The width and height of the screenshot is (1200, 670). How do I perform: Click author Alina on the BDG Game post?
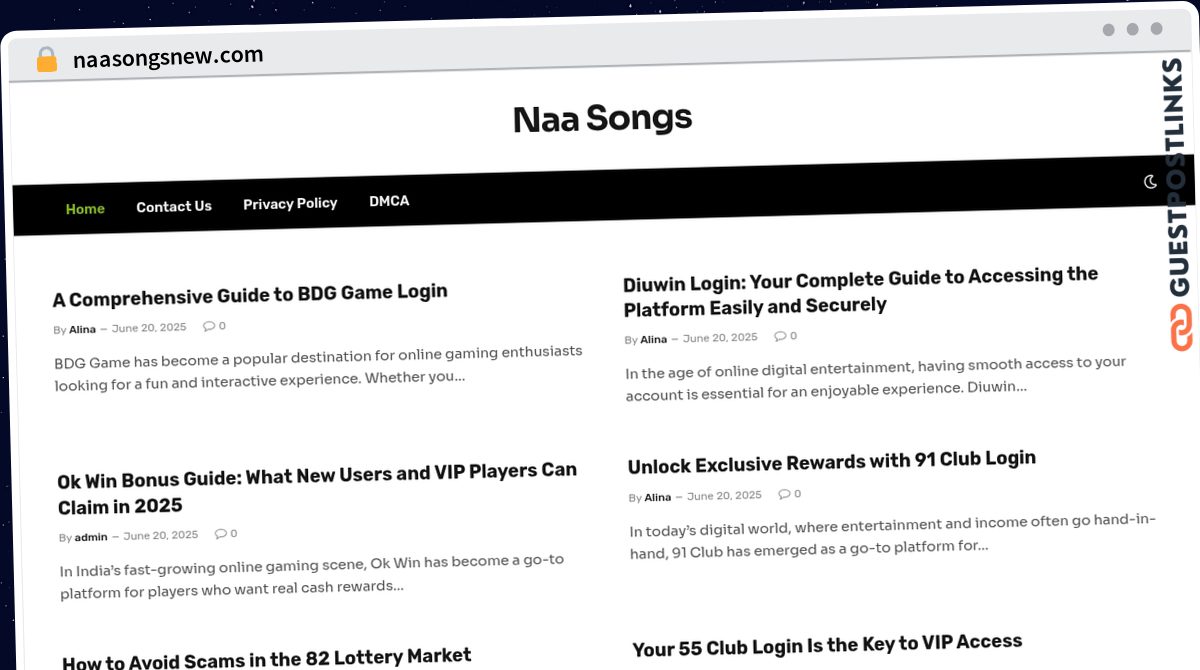[82, 329]
